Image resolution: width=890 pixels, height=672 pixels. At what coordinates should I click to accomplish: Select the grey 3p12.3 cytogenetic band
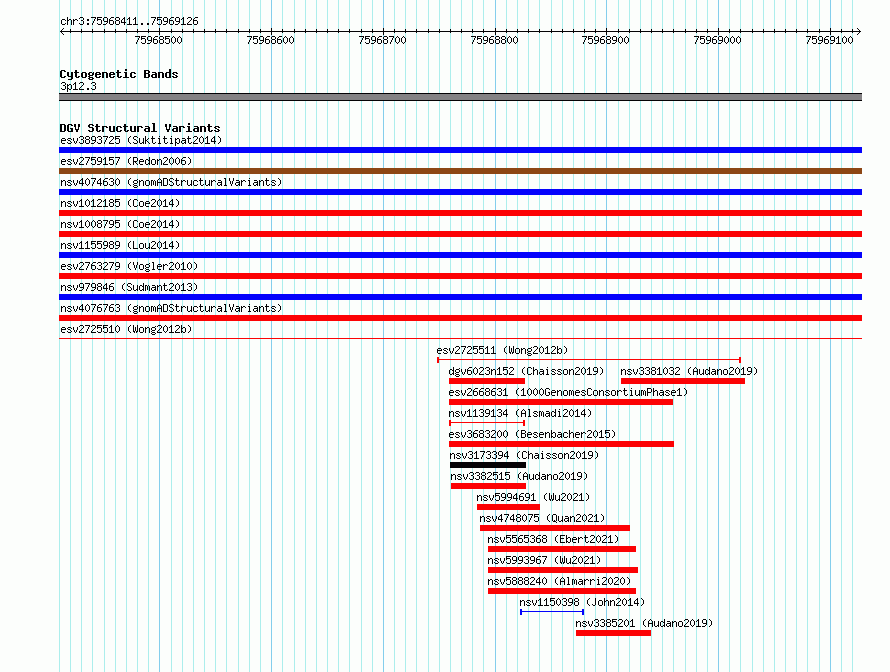tap(460, 97)
